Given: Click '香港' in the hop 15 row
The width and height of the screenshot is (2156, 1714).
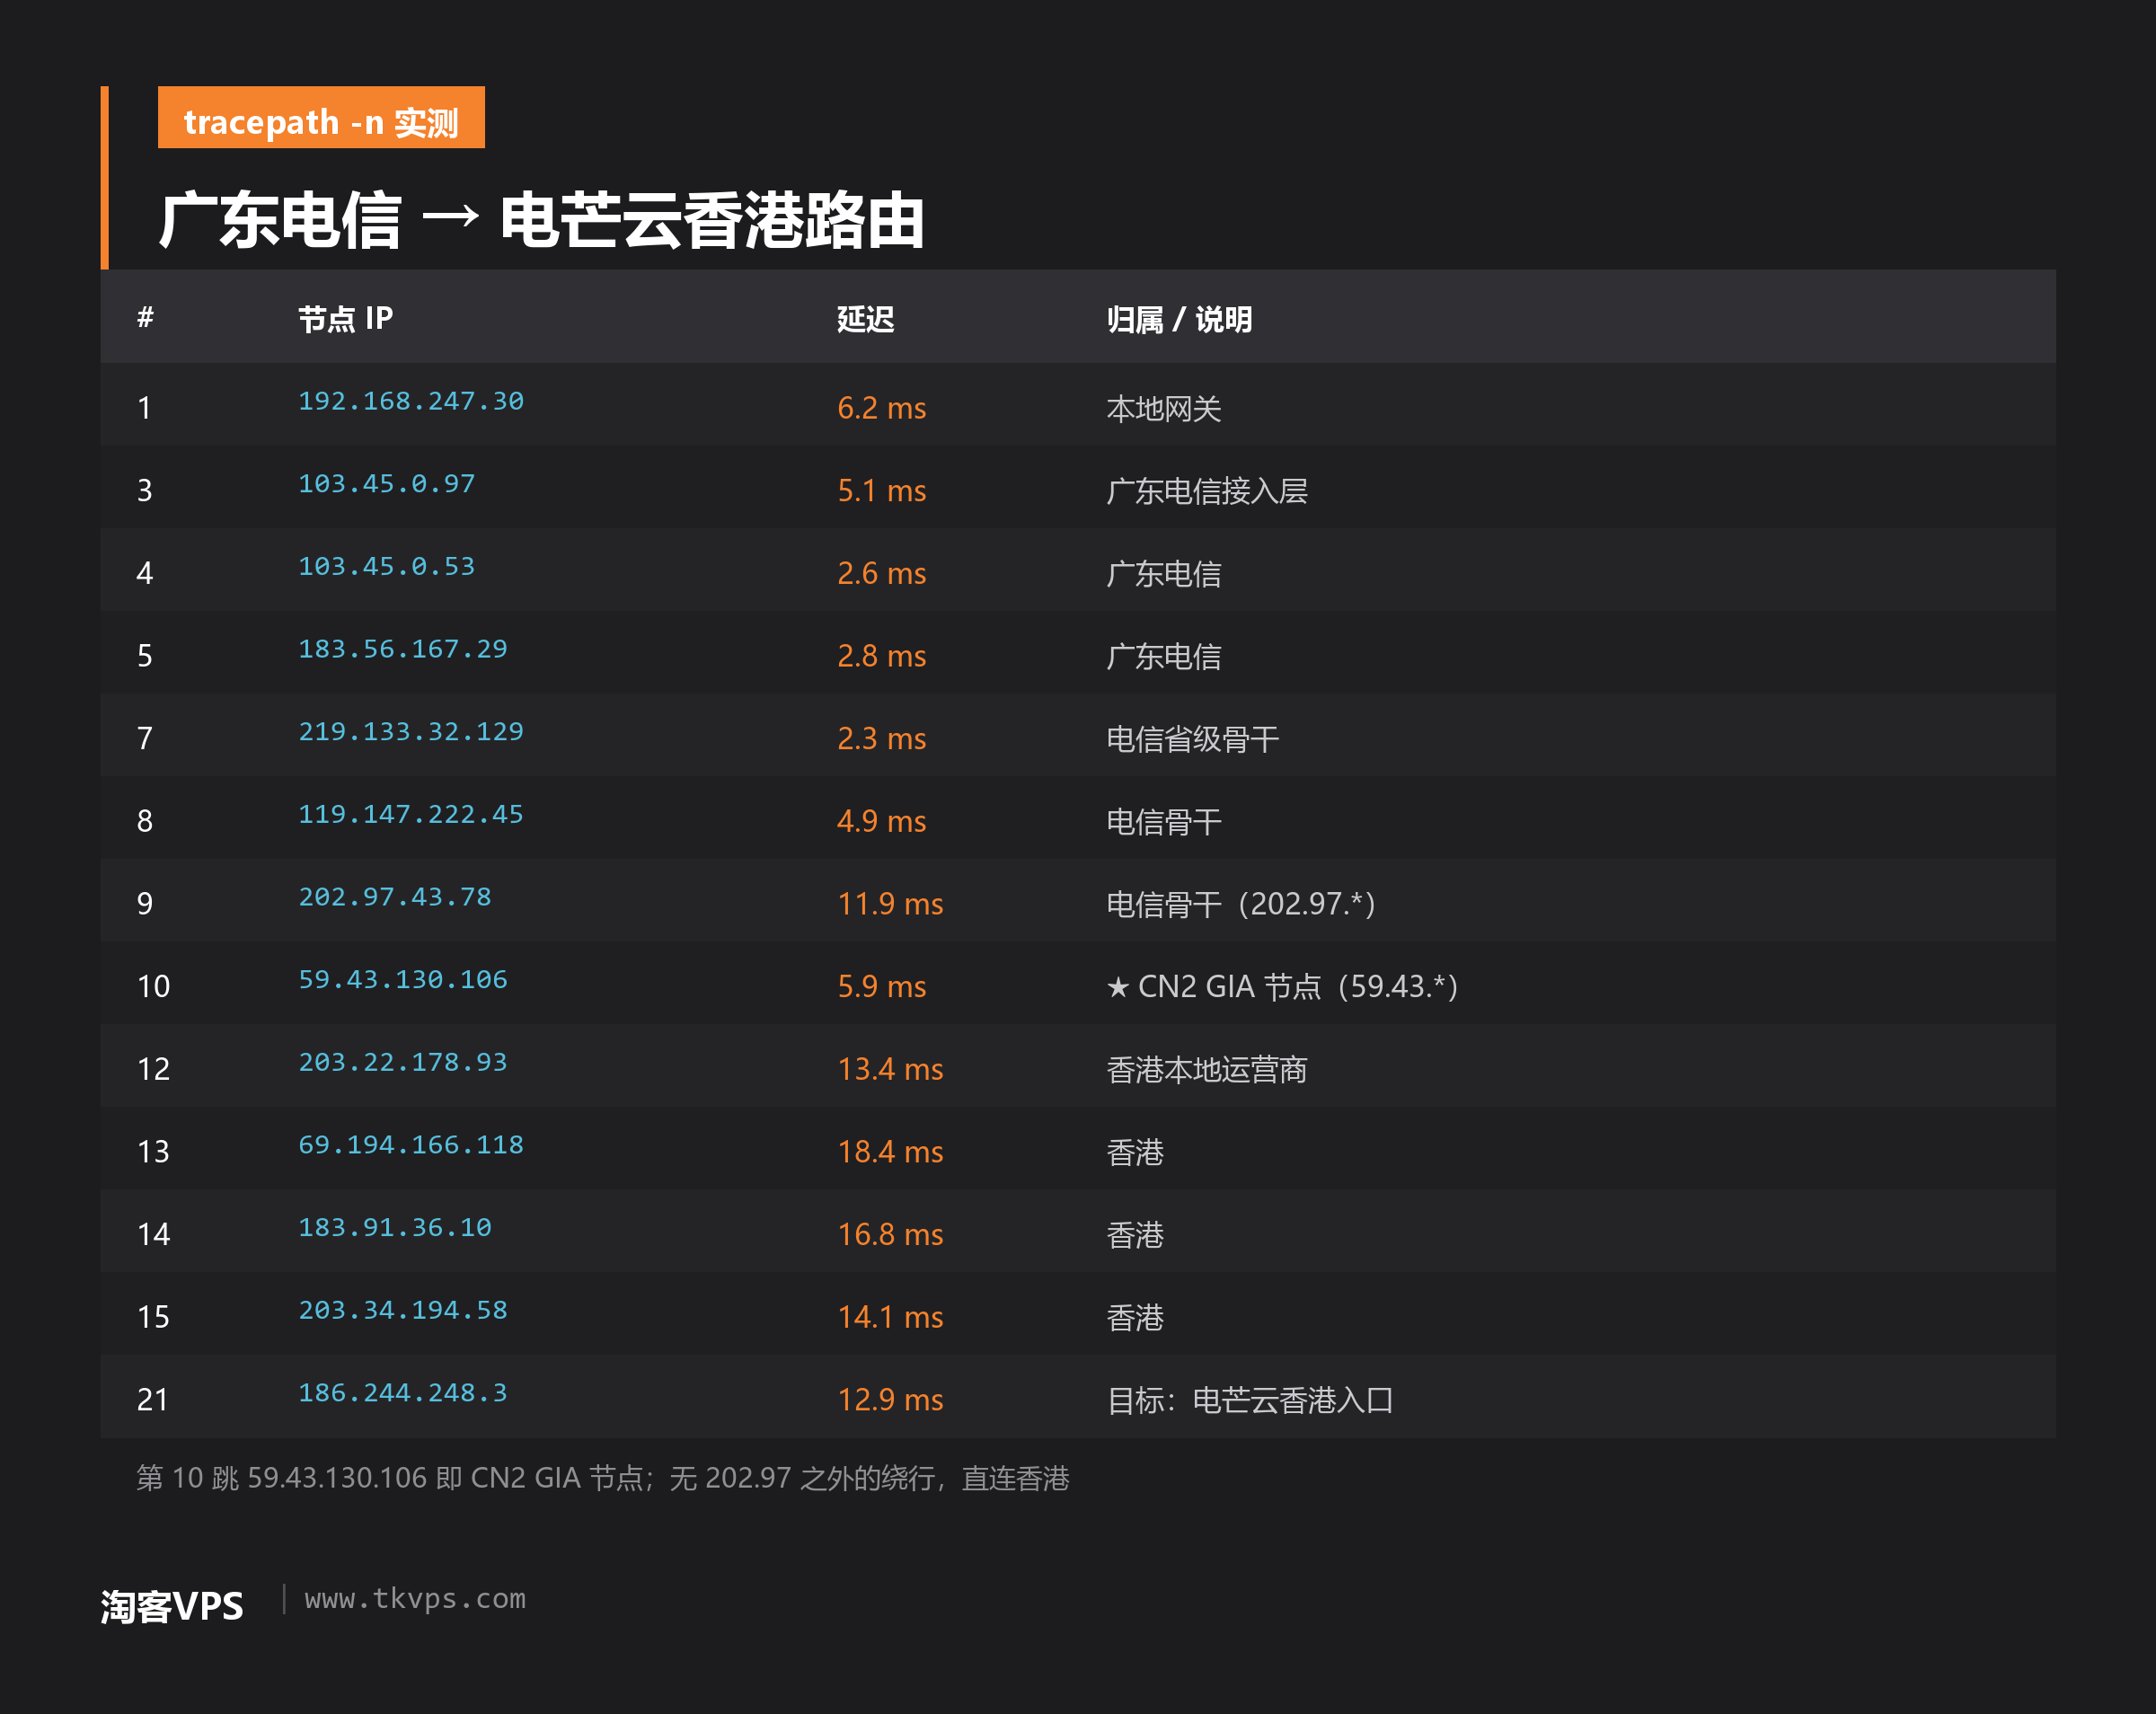Looking at the screenshot, I should point(1135,1317).
